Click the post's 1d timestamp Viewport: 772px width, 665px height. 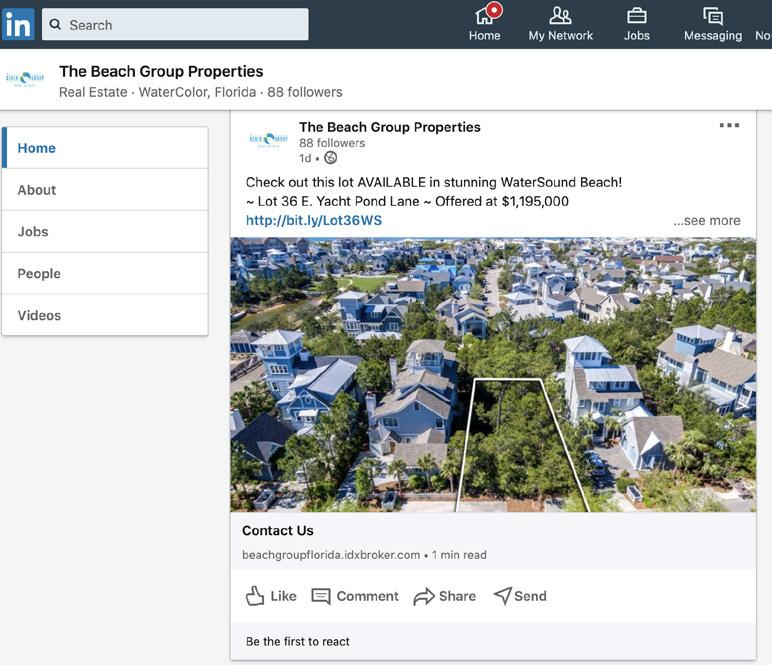tap(305, 158)
